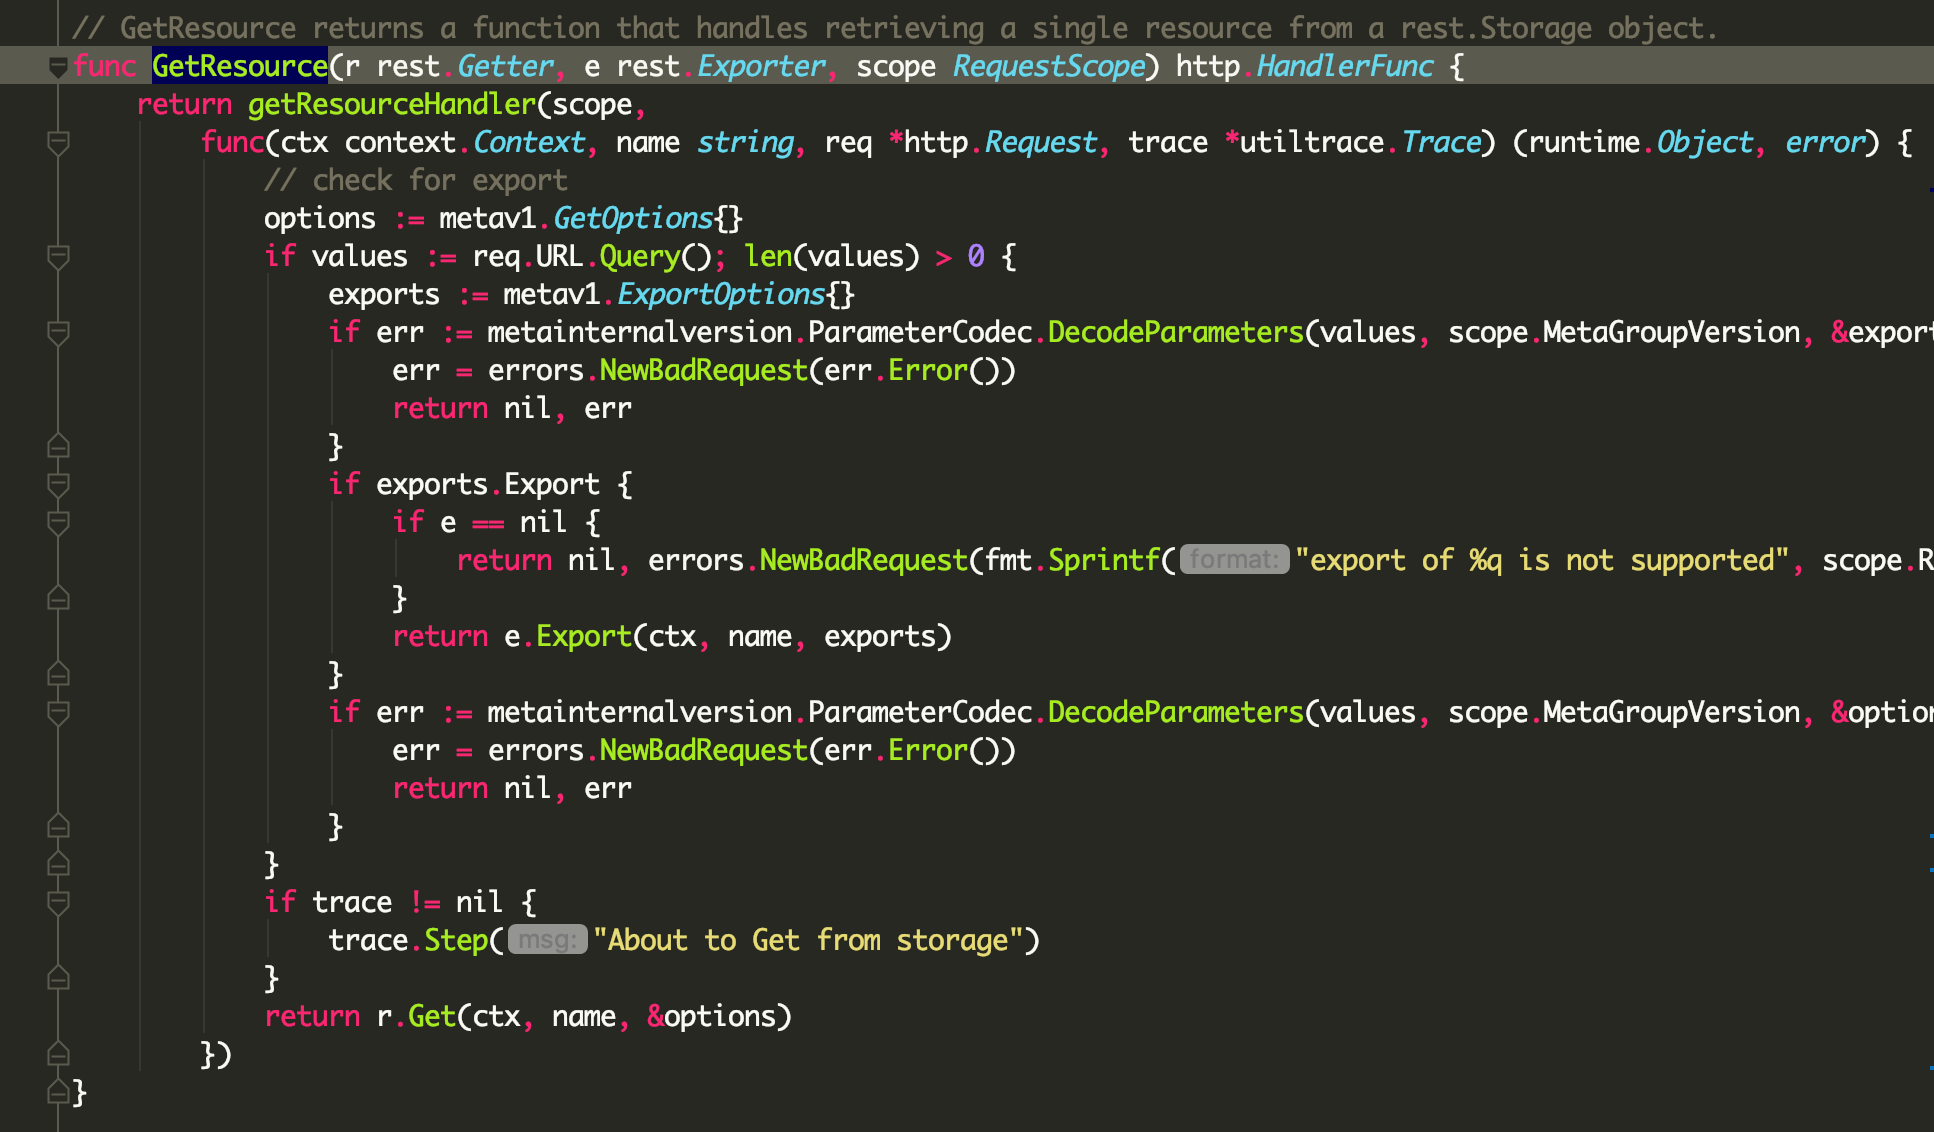
Task: Click fold-end marker beside closing '})' line
Action: click(58, 1054)
